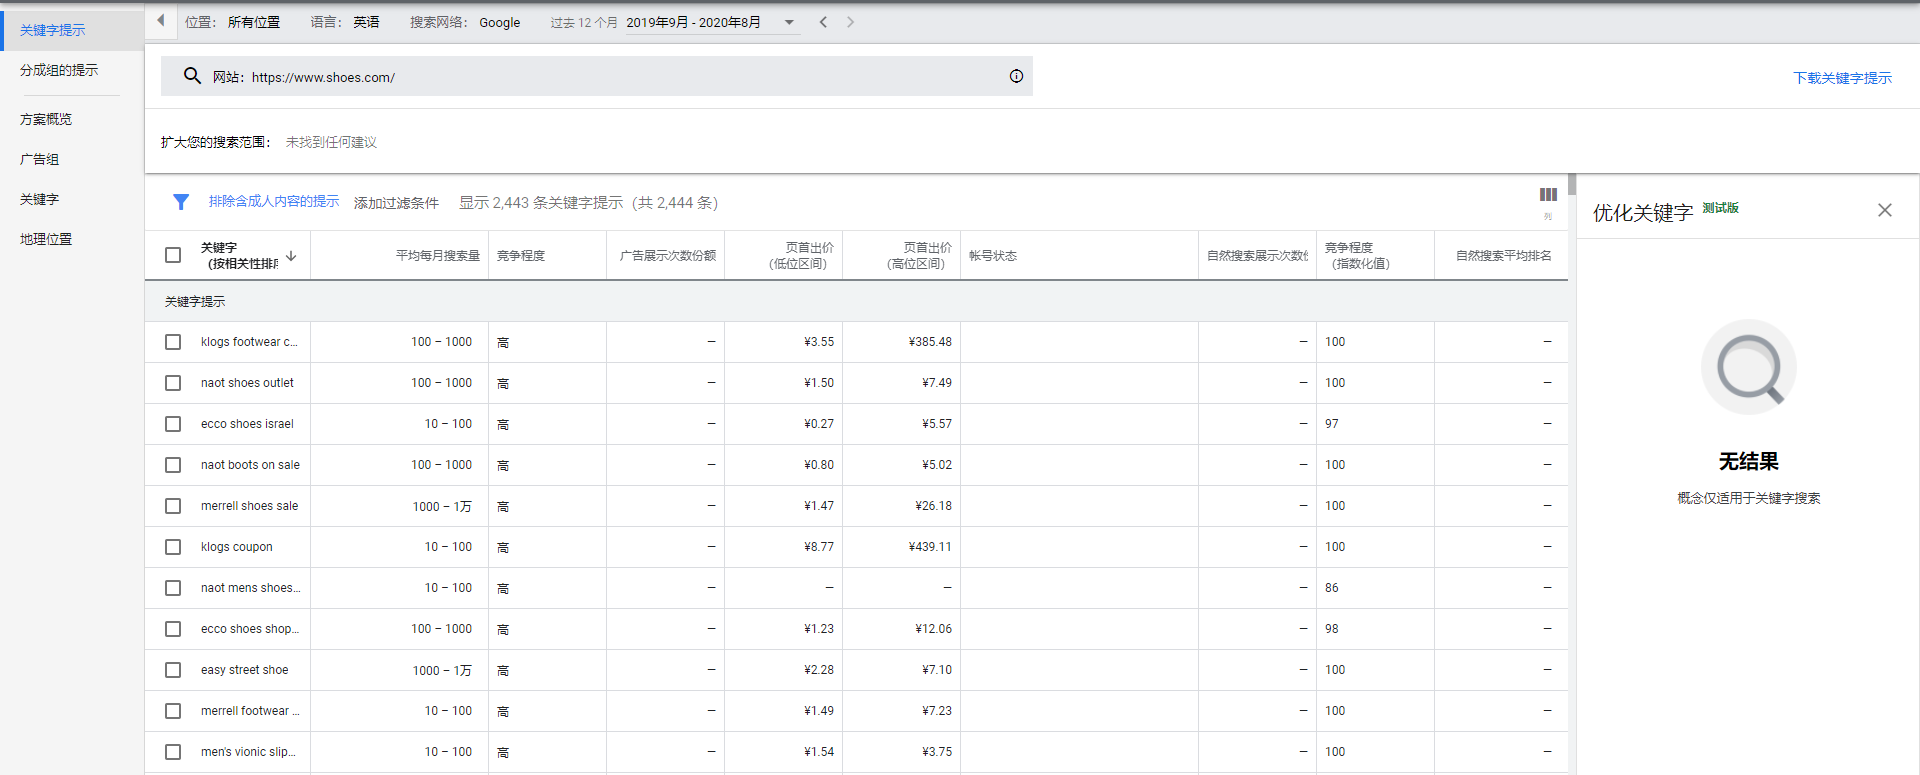Check the easy street shoe checkbox
The width and height of the screenshot is (1920, 775).
173,670
